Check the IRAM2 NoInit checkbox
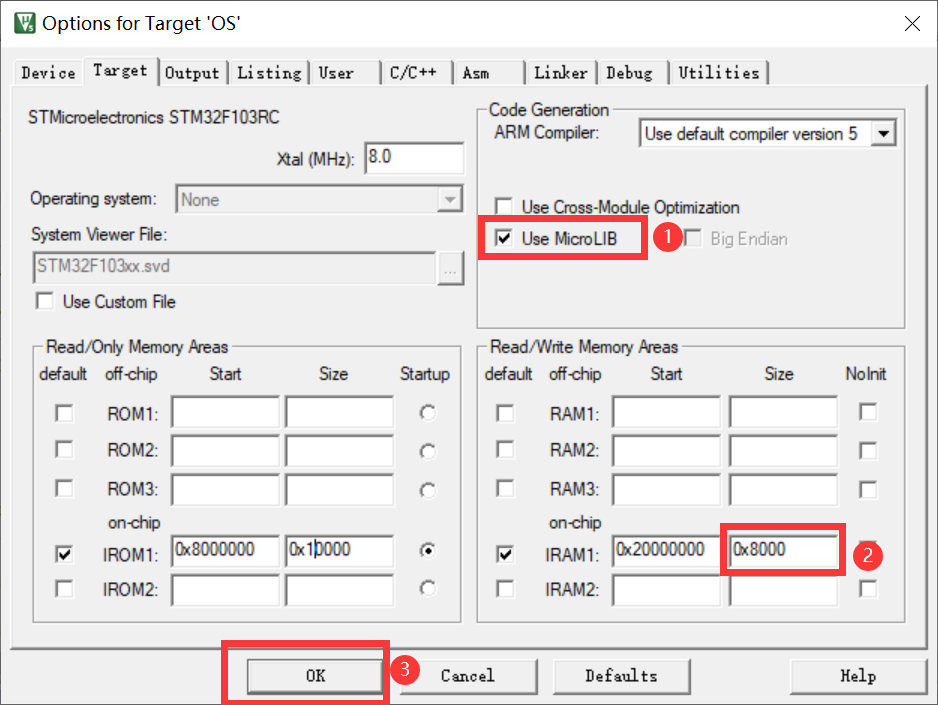The image size is (938, 705). pos(867,589)
